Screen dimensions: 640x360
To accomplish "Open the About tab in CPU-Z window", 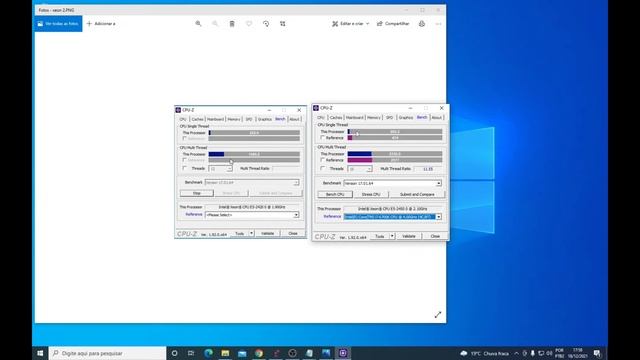I will [436, 118].
